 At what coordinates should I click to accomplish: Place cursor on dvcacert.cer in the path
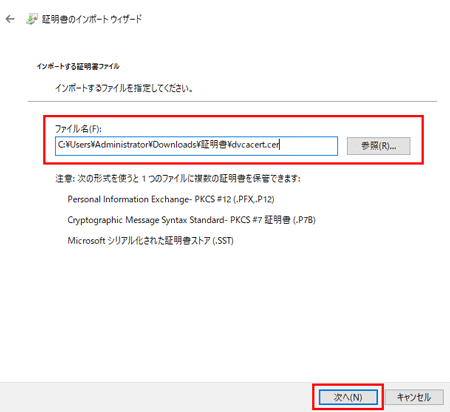pos(255,145)
